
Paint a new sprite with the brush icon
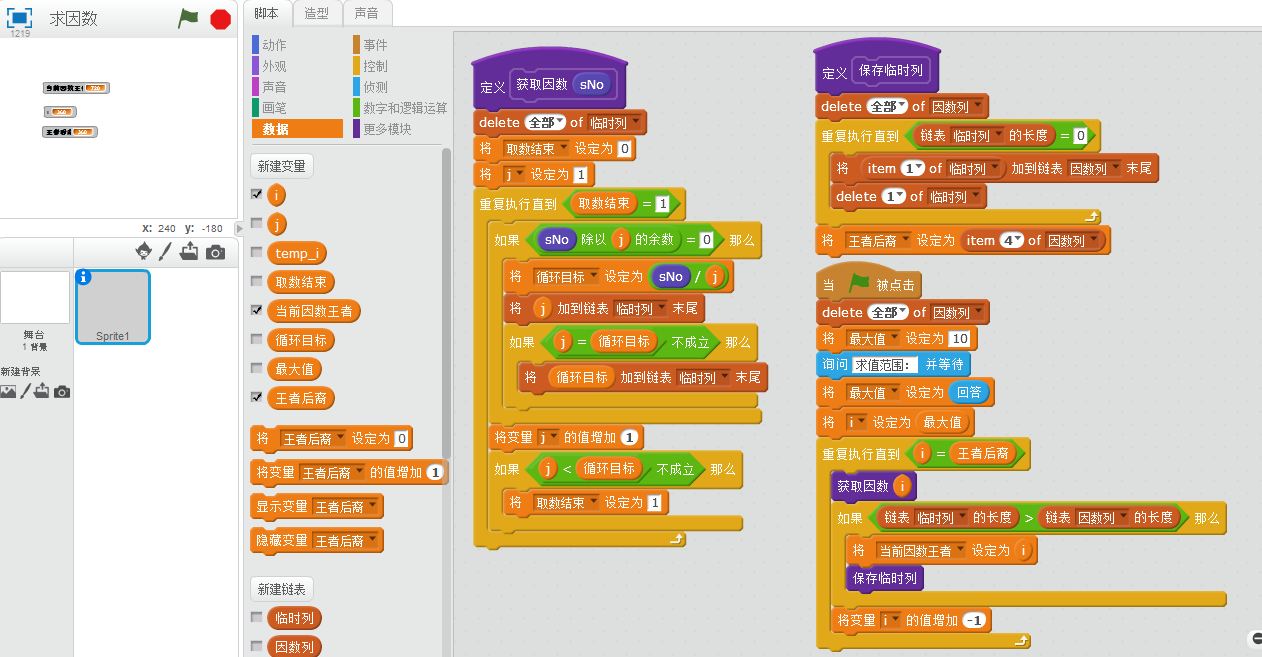(166, 252)
